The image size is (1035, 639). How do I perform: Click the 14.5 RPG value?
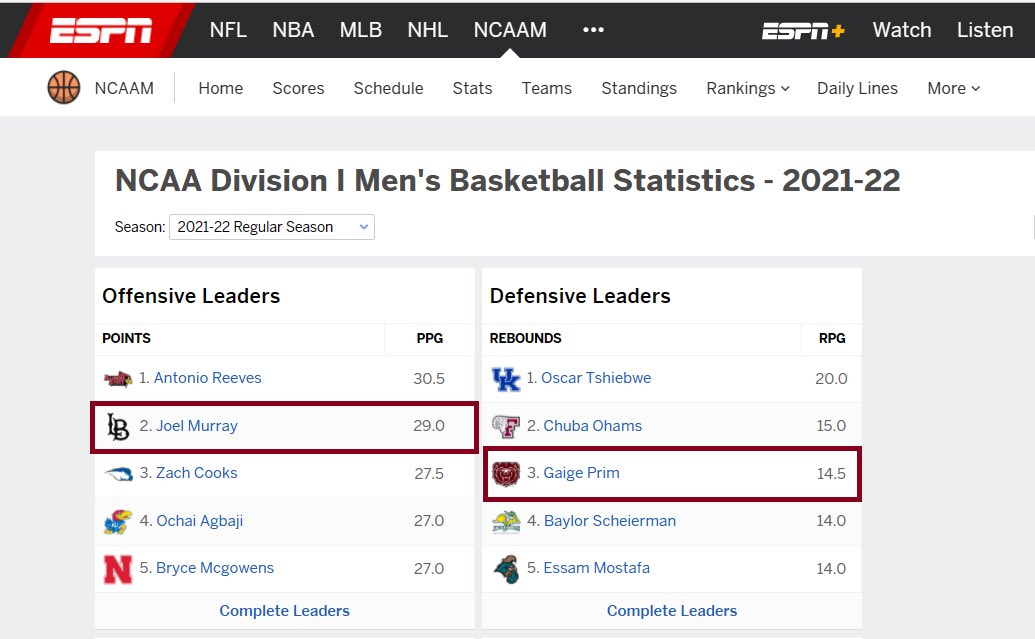pos(831,473)
